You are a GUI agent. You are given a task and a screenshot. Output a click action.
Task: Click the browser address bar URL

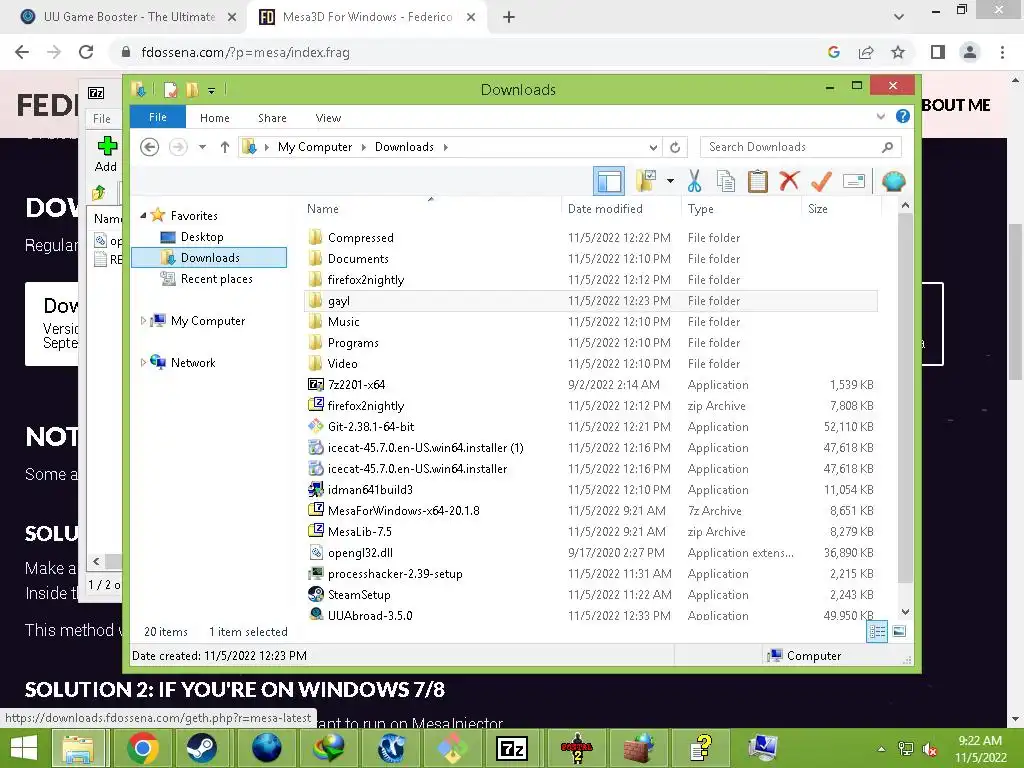click(x=245, y=52)
